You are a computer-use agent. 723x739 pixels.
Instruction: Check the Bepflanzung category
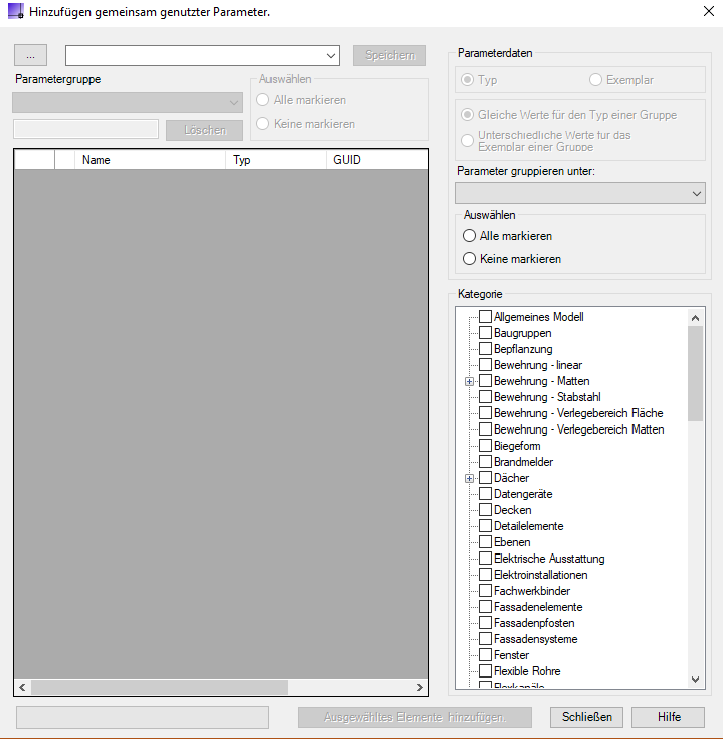click(485, 349)
